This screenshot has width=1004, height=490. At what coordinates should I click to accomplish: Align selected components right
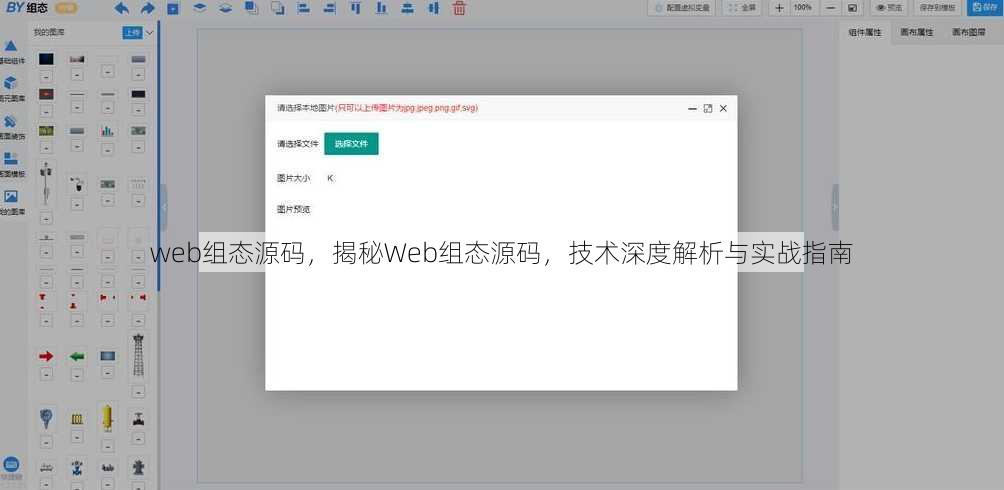(329, 8)
